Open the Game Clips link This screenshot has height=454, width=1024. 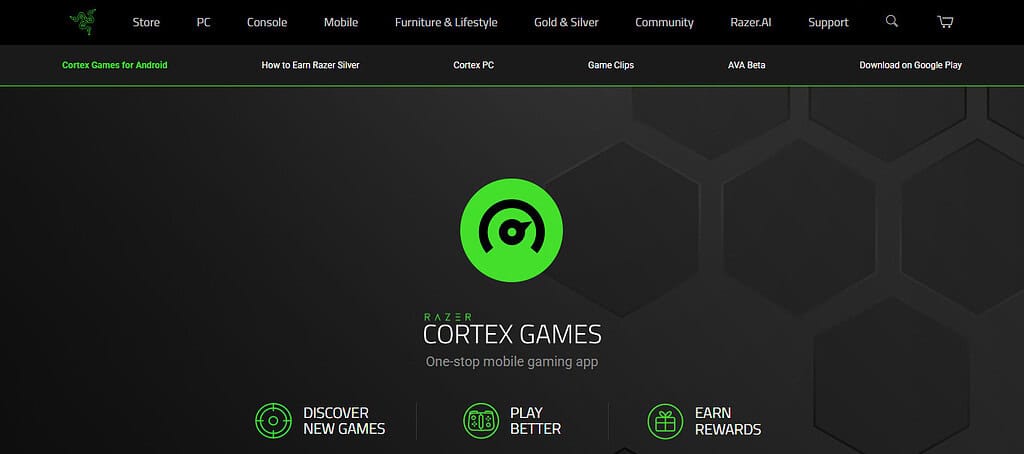click(x=611, y=65)
